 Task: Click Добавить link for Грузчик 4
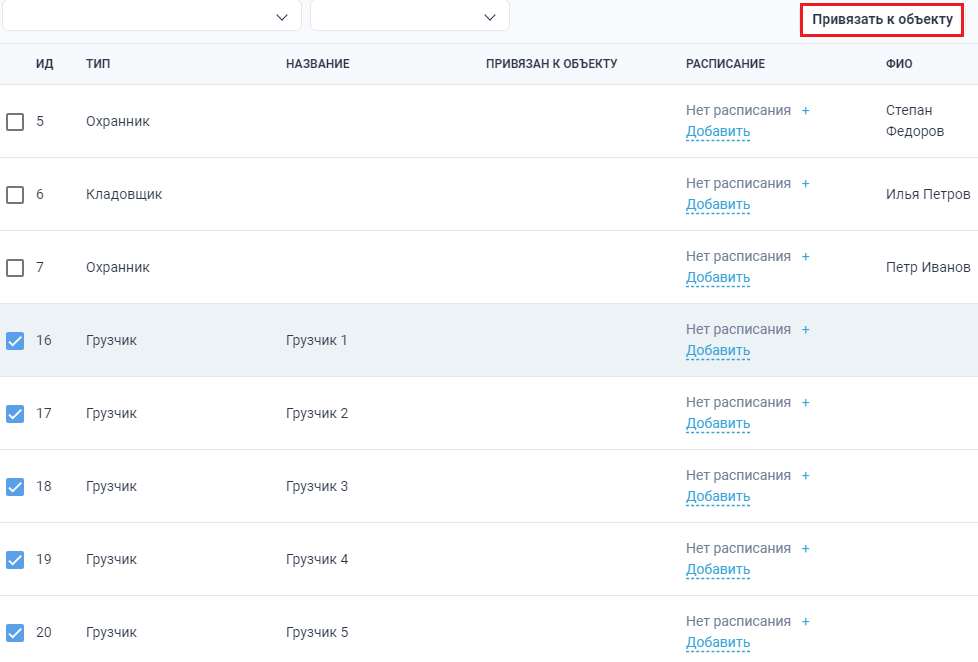[718, 570]
